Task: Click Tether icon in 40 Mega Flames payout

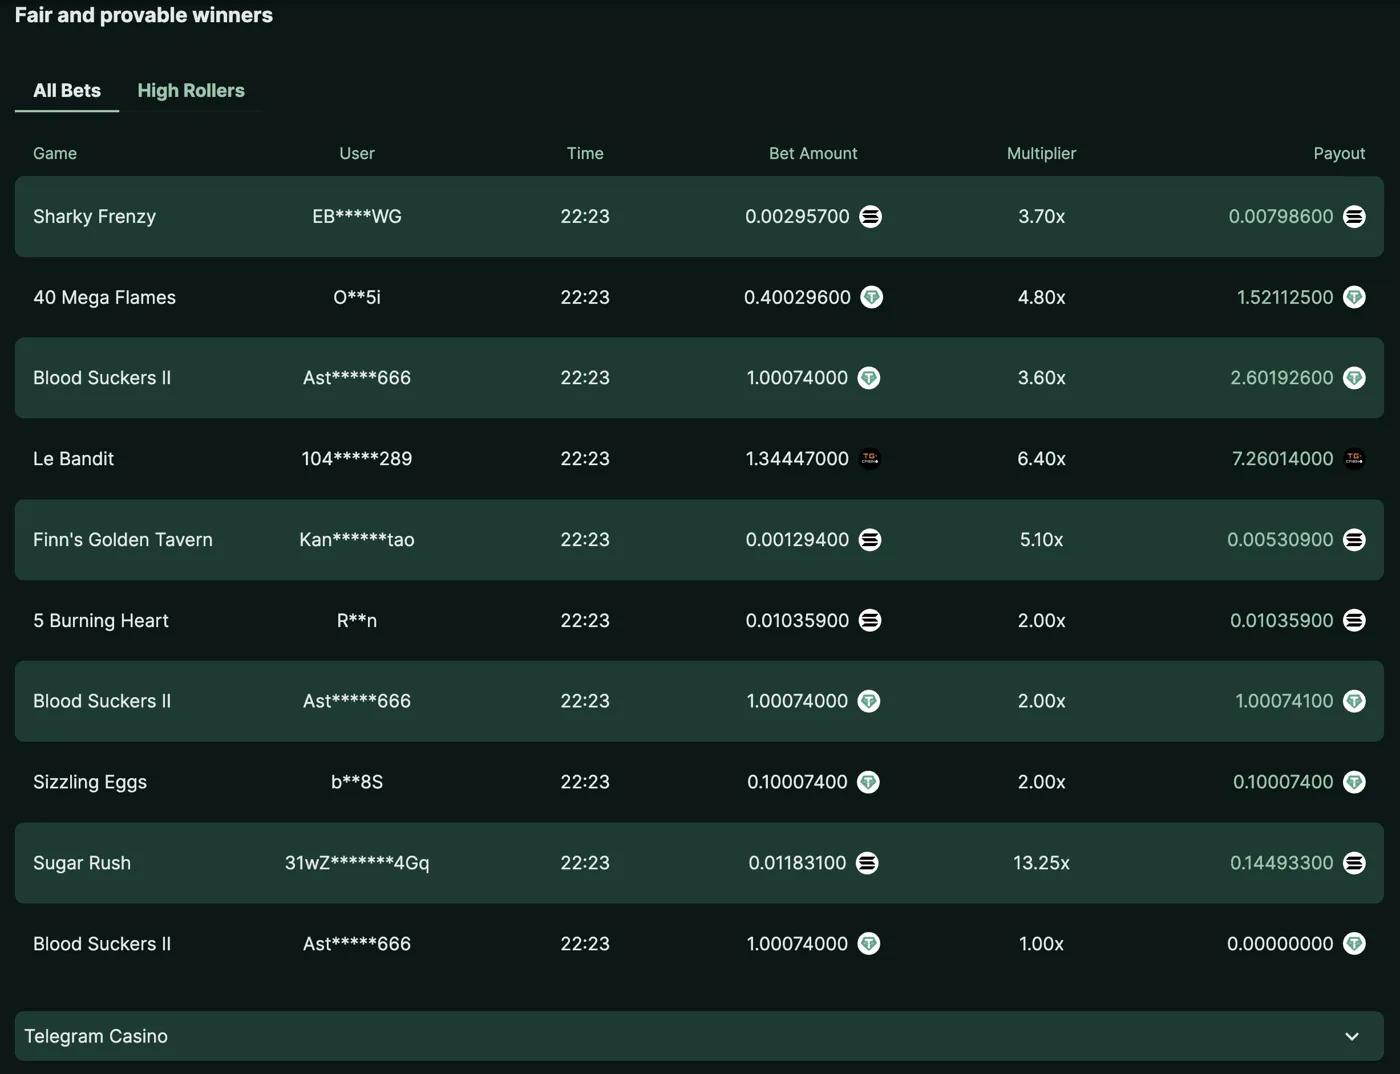Action: tap(1354, 297)
